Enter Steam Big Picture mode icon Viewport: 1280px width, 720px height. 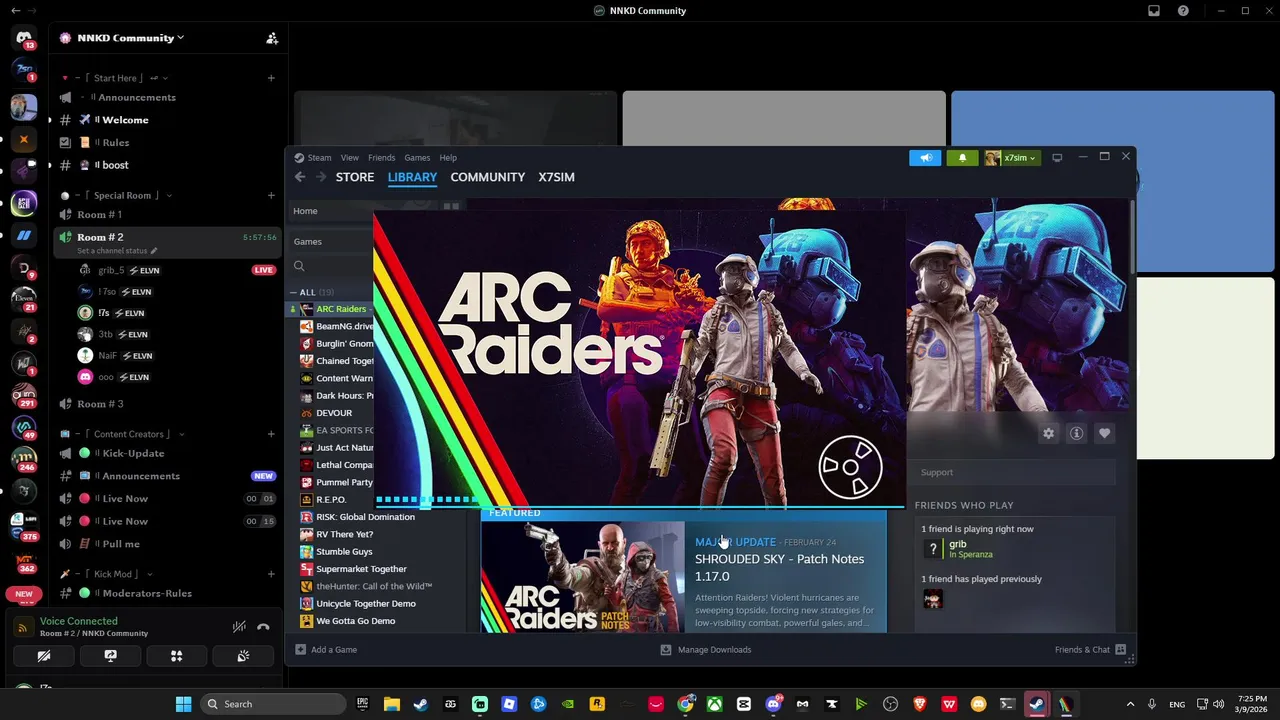point(1057,158)
